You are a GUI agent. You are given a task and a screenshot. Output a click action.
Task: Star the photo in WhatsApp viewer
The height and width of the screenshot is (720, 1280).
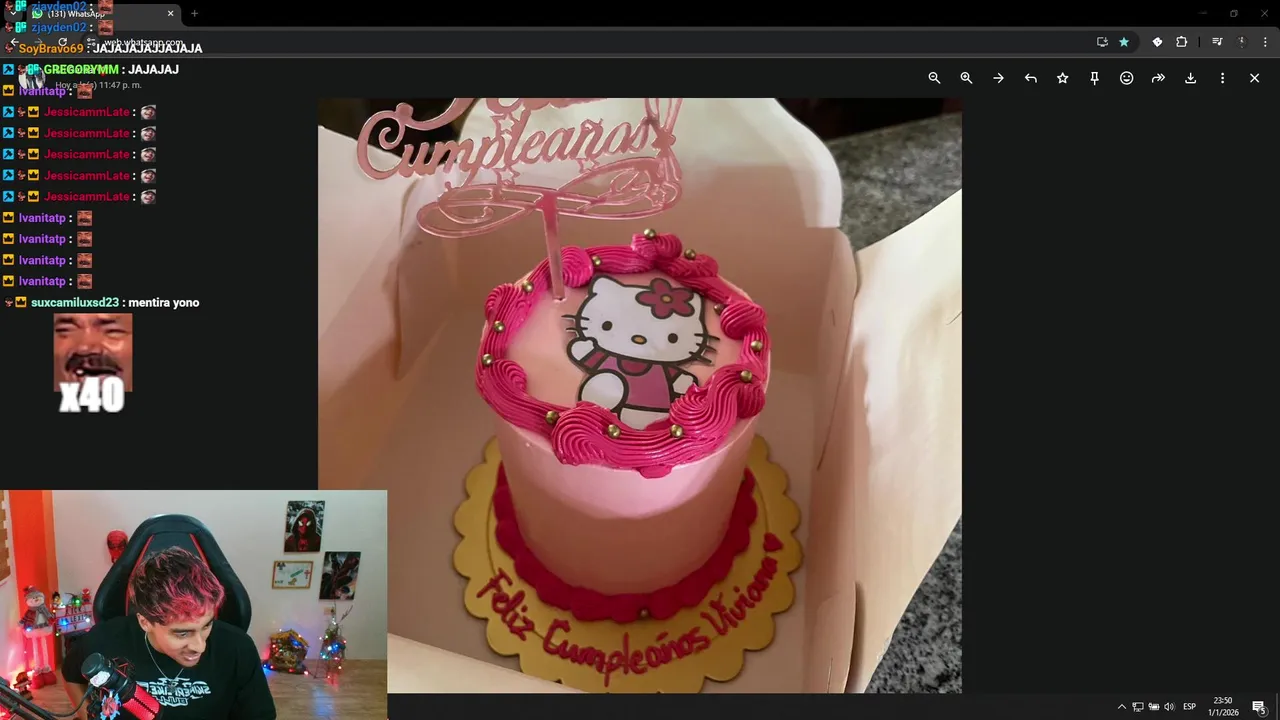point(1062,78)
